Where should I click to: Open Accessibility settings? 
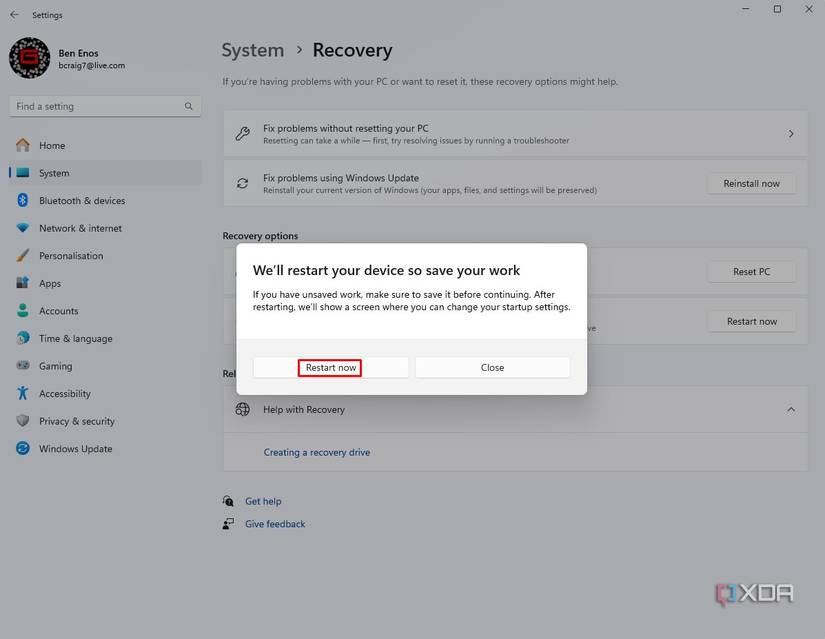(x=105, y=394)
